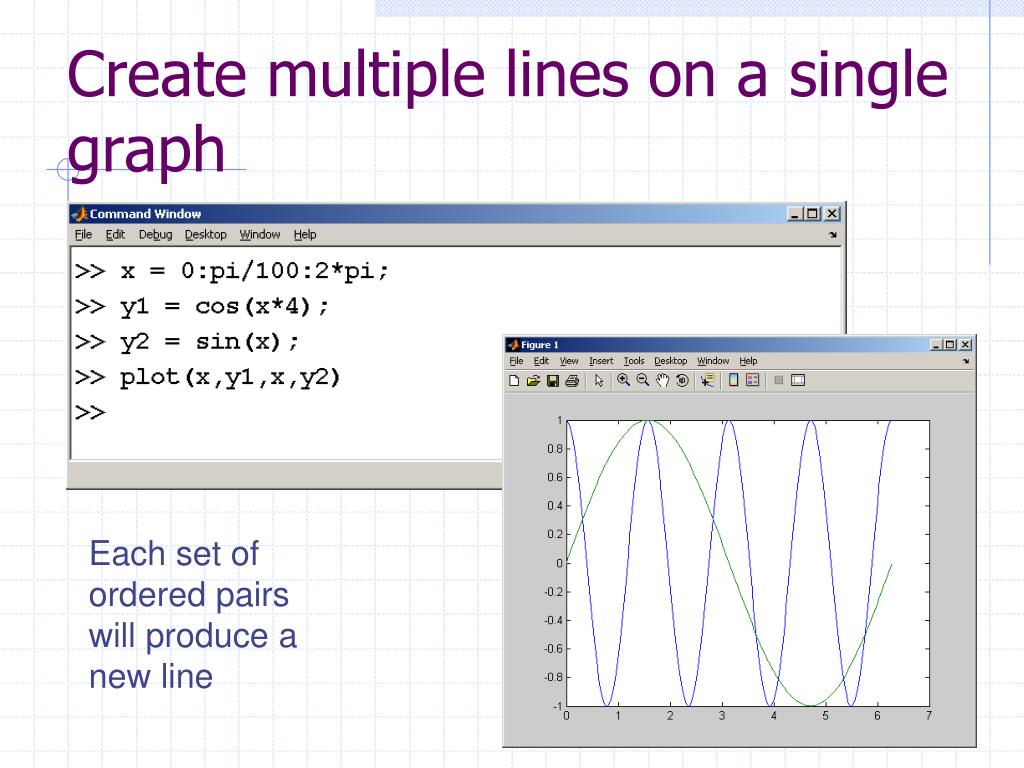Dock the Figure 1 window using arrow icon

coord(965,361)
